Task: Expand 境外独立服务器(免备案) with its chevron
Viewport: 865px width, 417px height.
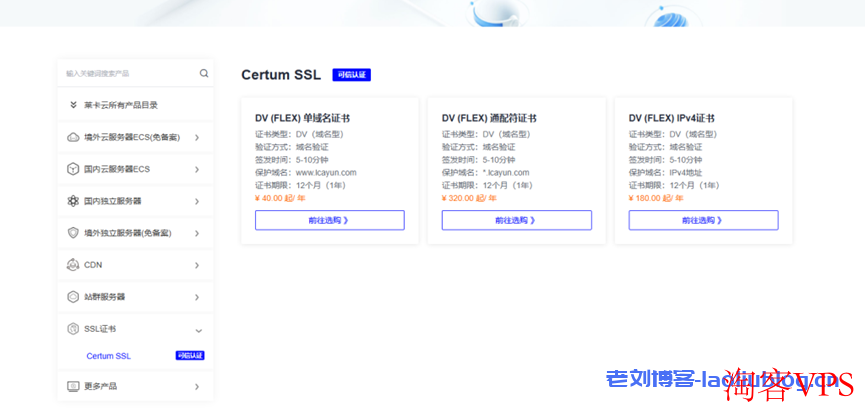Action: click(197, 233)
